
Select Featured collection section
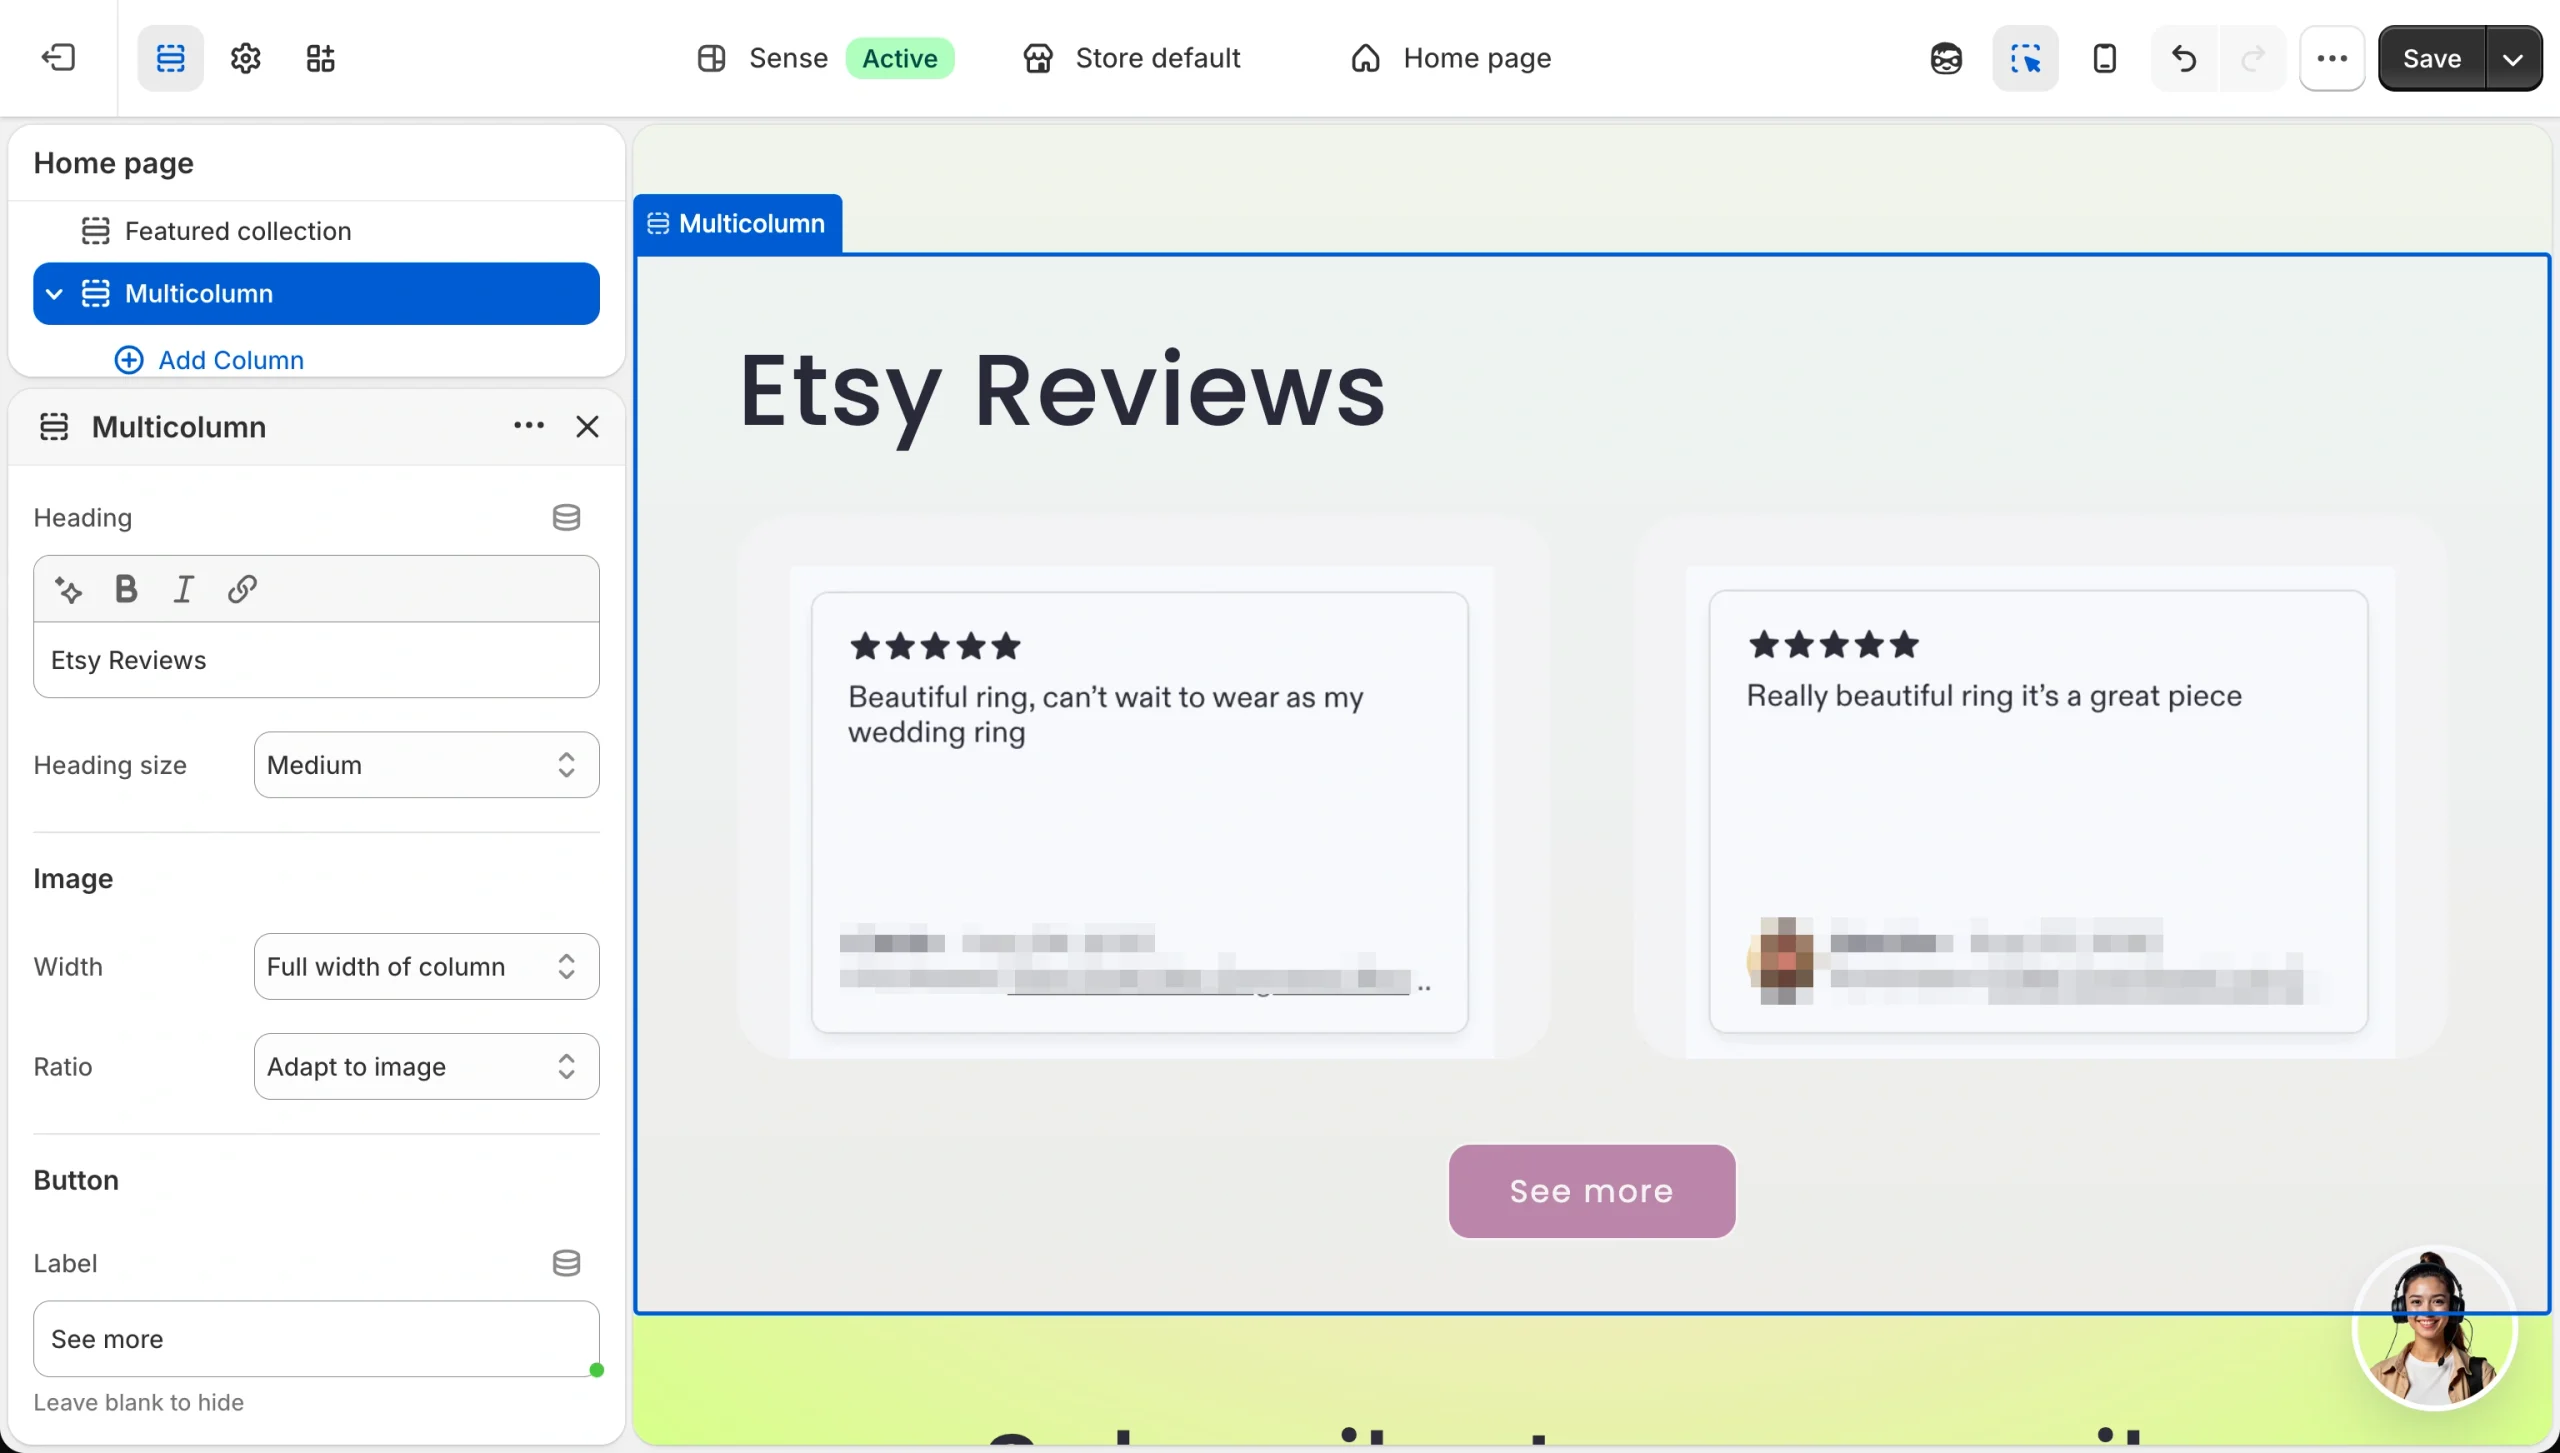click(x=238, y=231)
